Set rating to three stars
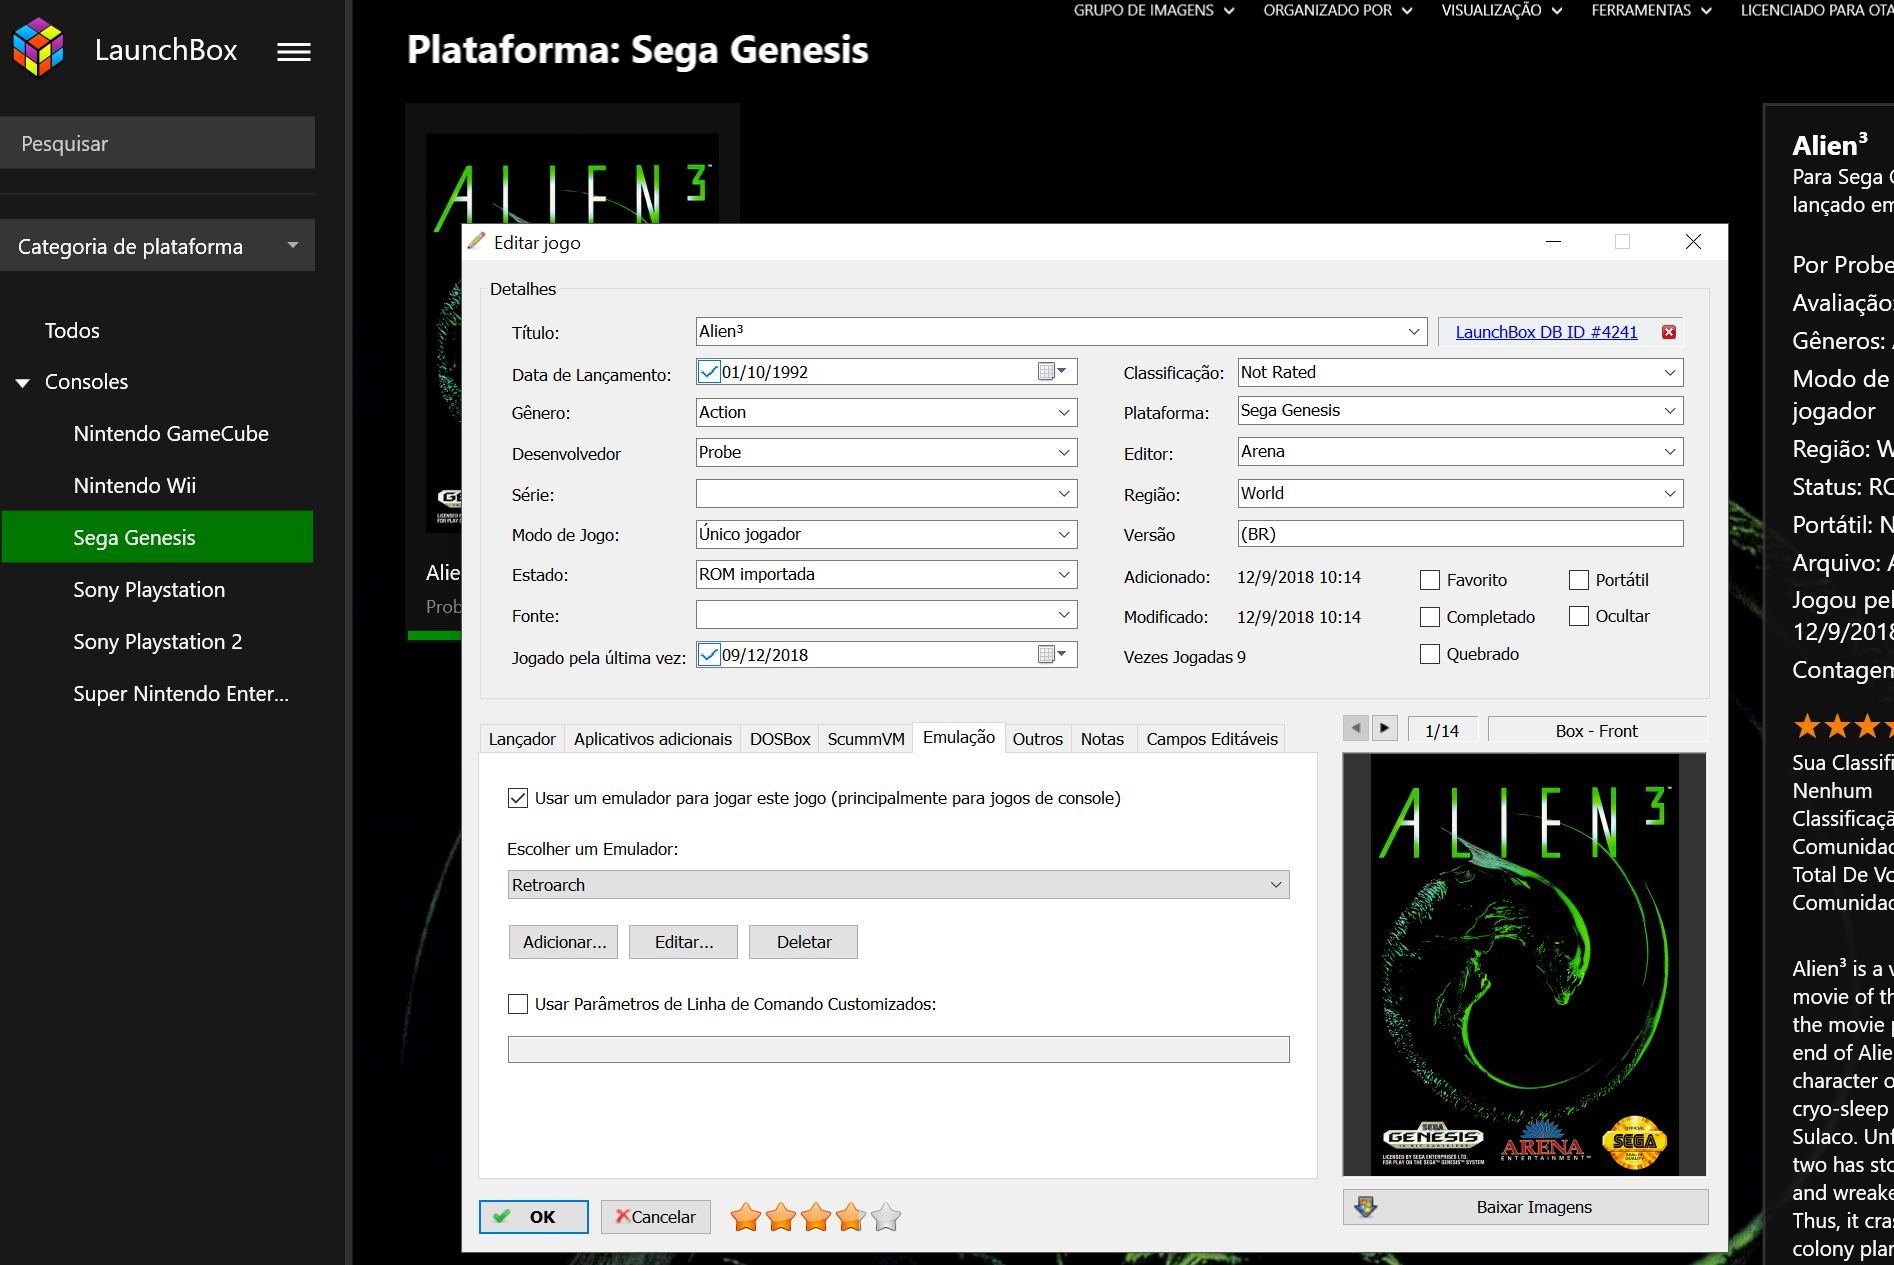 coord(816,1217)
